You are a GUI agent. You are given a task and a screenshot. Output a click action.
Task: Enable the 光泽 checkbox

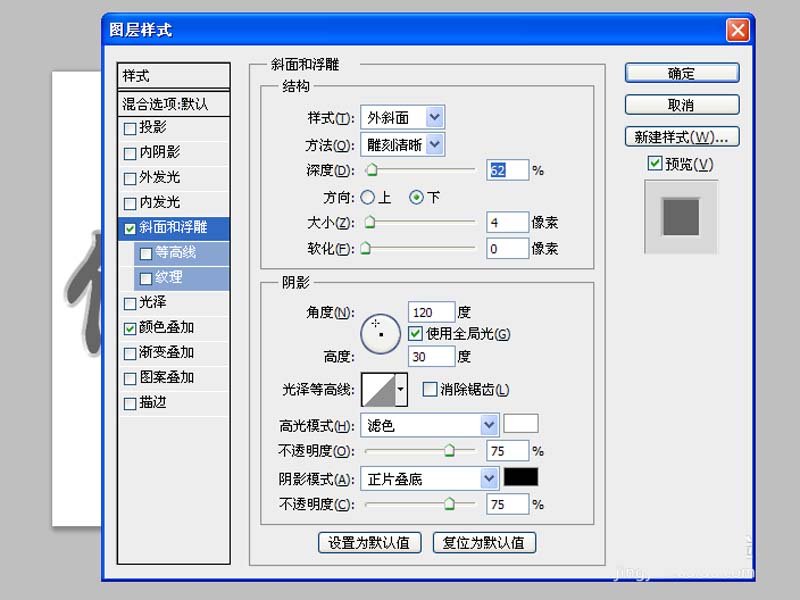pos(130,303)
